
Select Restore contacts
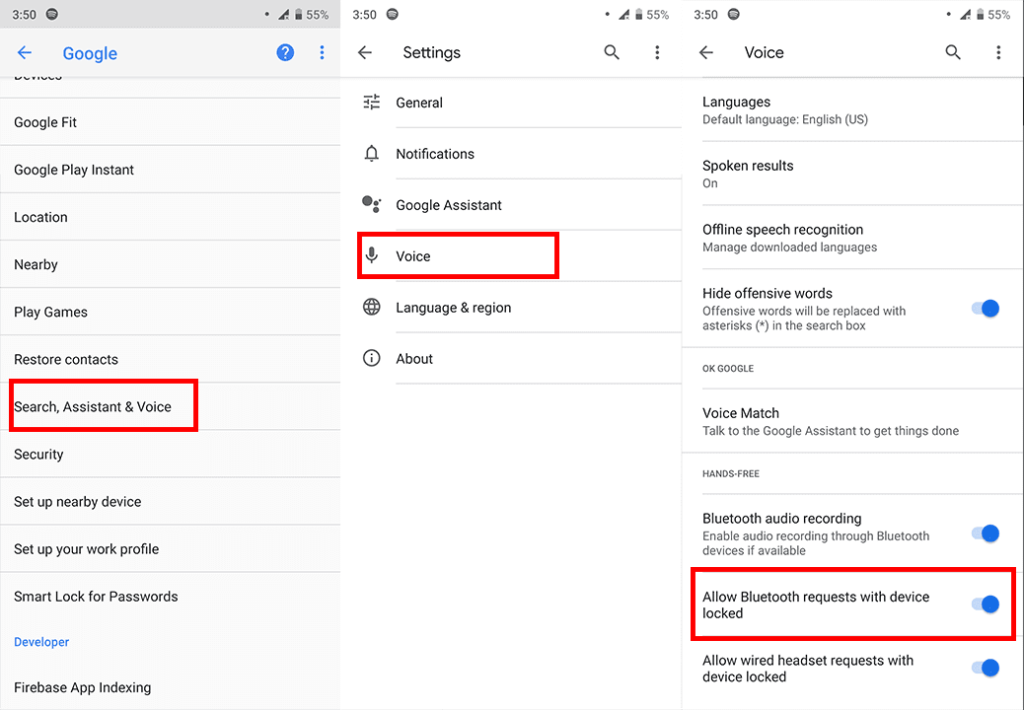point(170,359)
